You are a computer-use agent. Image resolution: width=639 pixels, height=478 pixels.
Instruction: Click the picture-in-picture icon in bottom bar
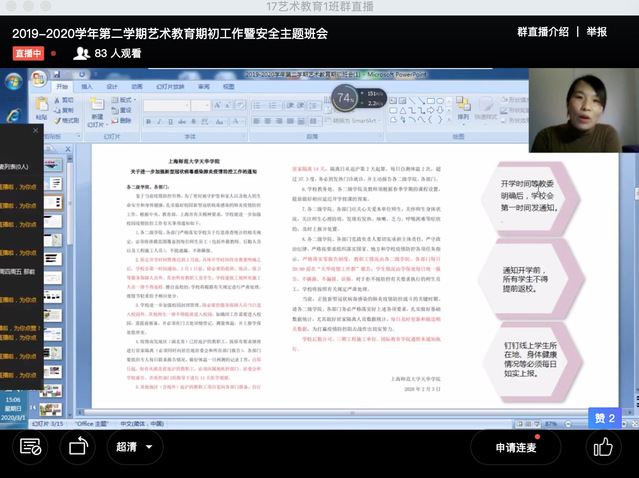click(x=30, y=447)
